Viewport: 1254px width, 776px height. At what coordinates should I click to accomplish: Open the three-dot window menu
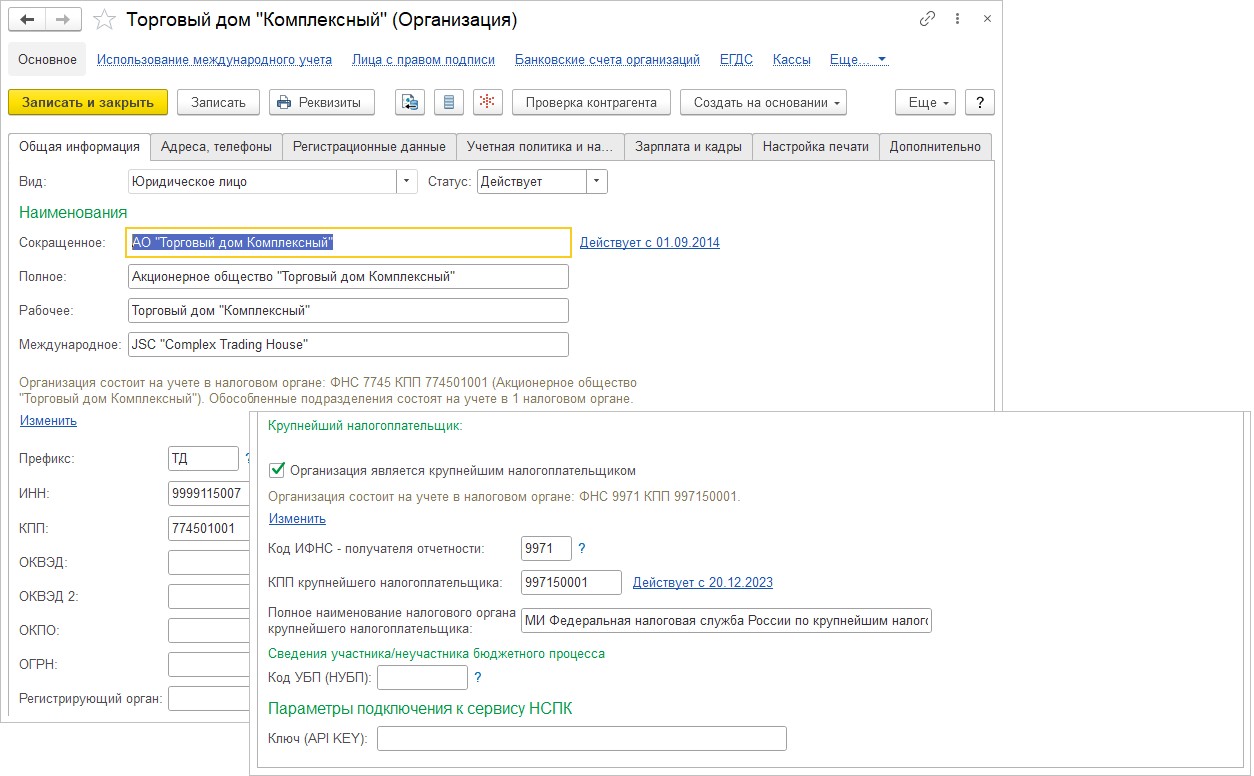tap(958, 19)
